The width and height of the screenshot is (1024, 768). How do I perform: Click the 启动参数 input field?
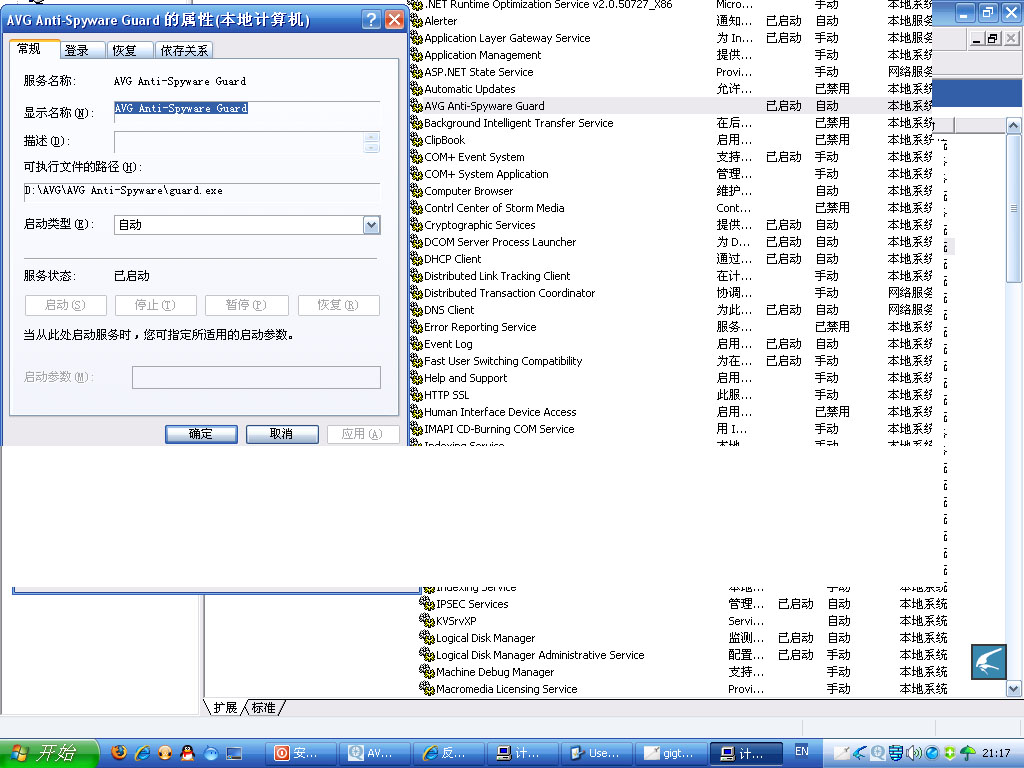pos(256,377)
